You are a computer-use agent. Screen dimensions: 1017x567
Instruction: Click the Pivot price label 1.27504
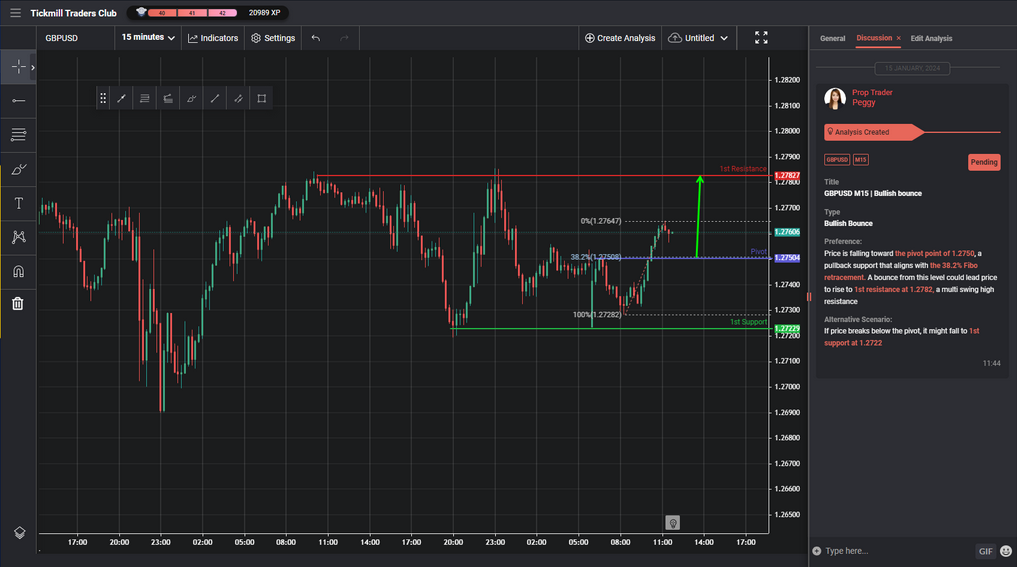pos(787,258)
